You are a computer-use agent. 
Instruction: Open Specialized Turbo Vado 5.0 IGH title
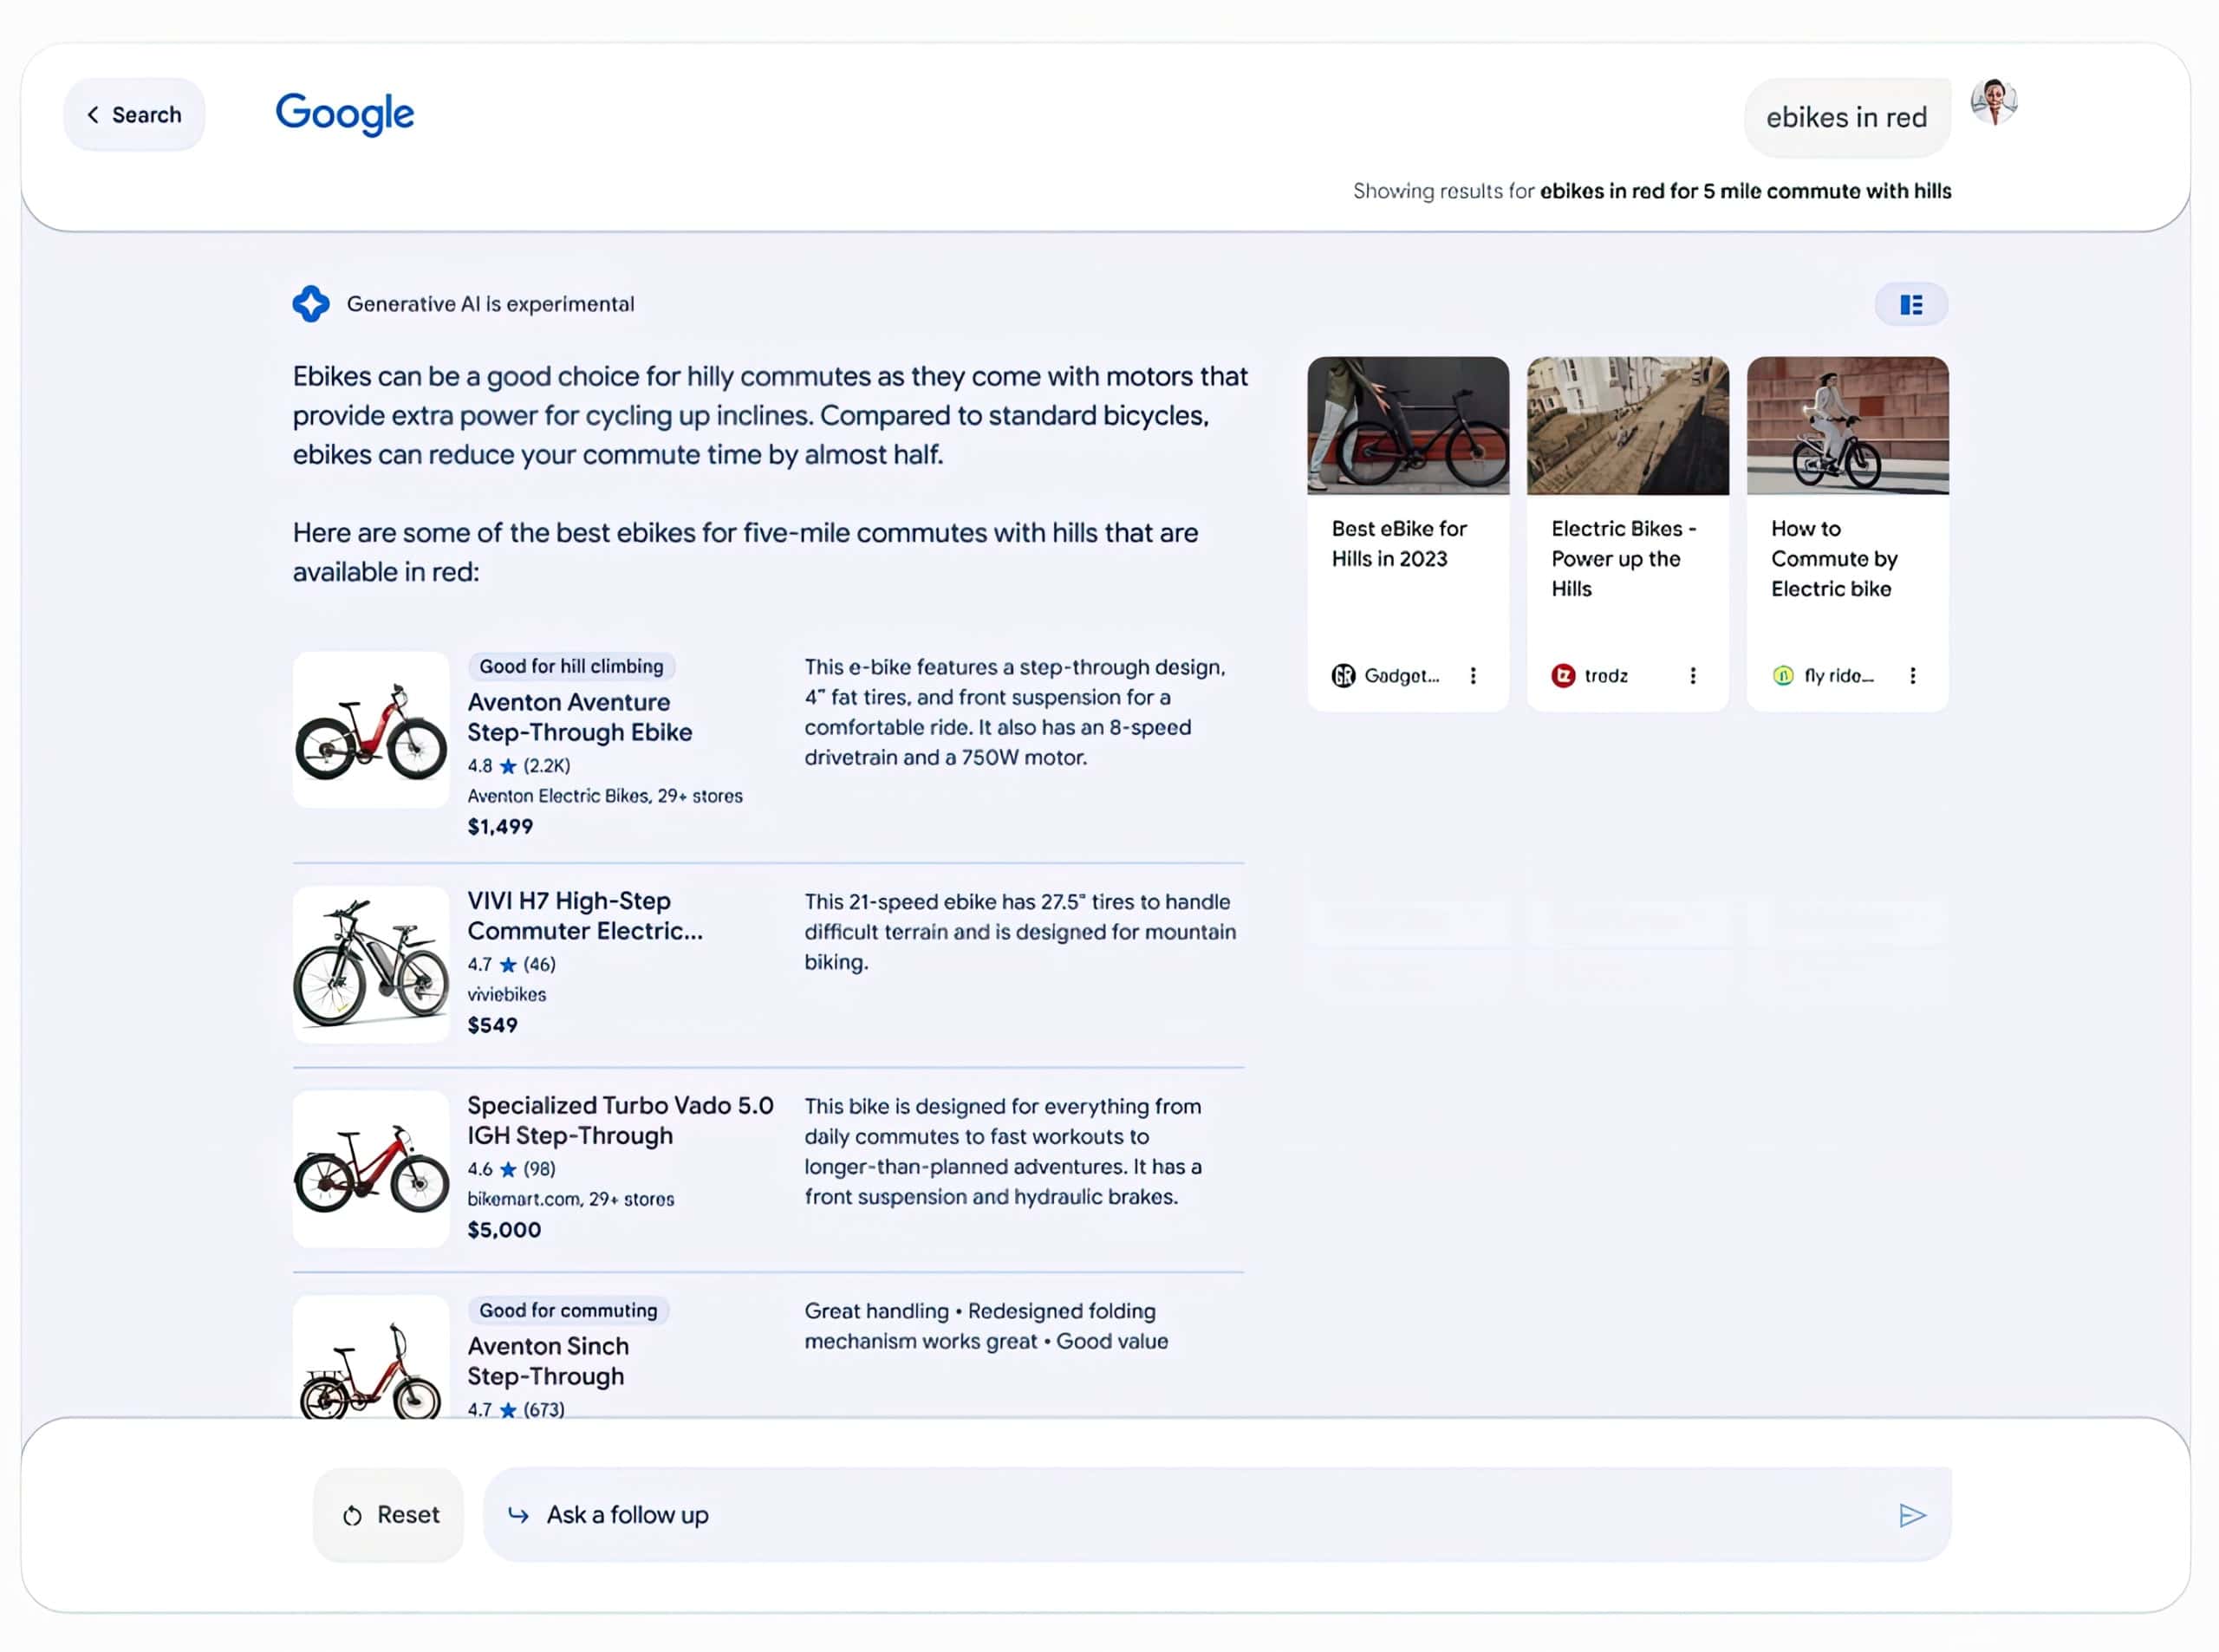[x=620, y=1120]
